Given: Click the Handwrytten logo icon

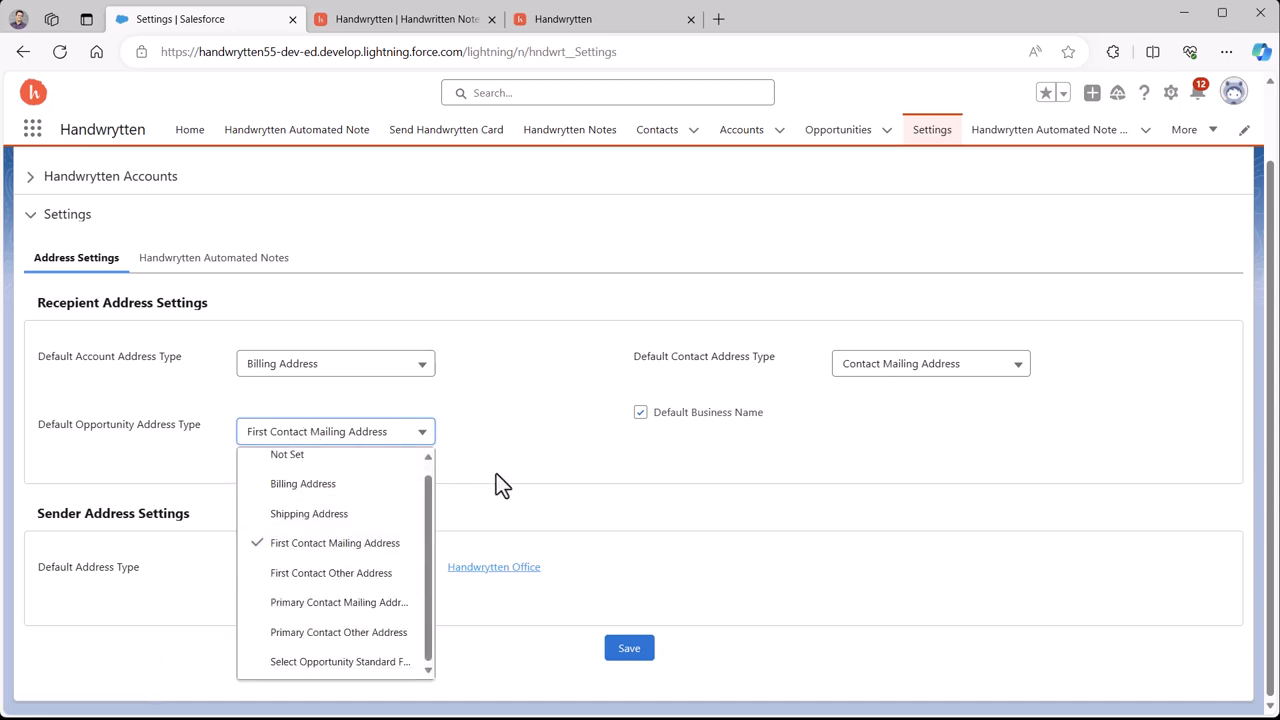Looking at the screenshot, I should (x=33, y=92).
